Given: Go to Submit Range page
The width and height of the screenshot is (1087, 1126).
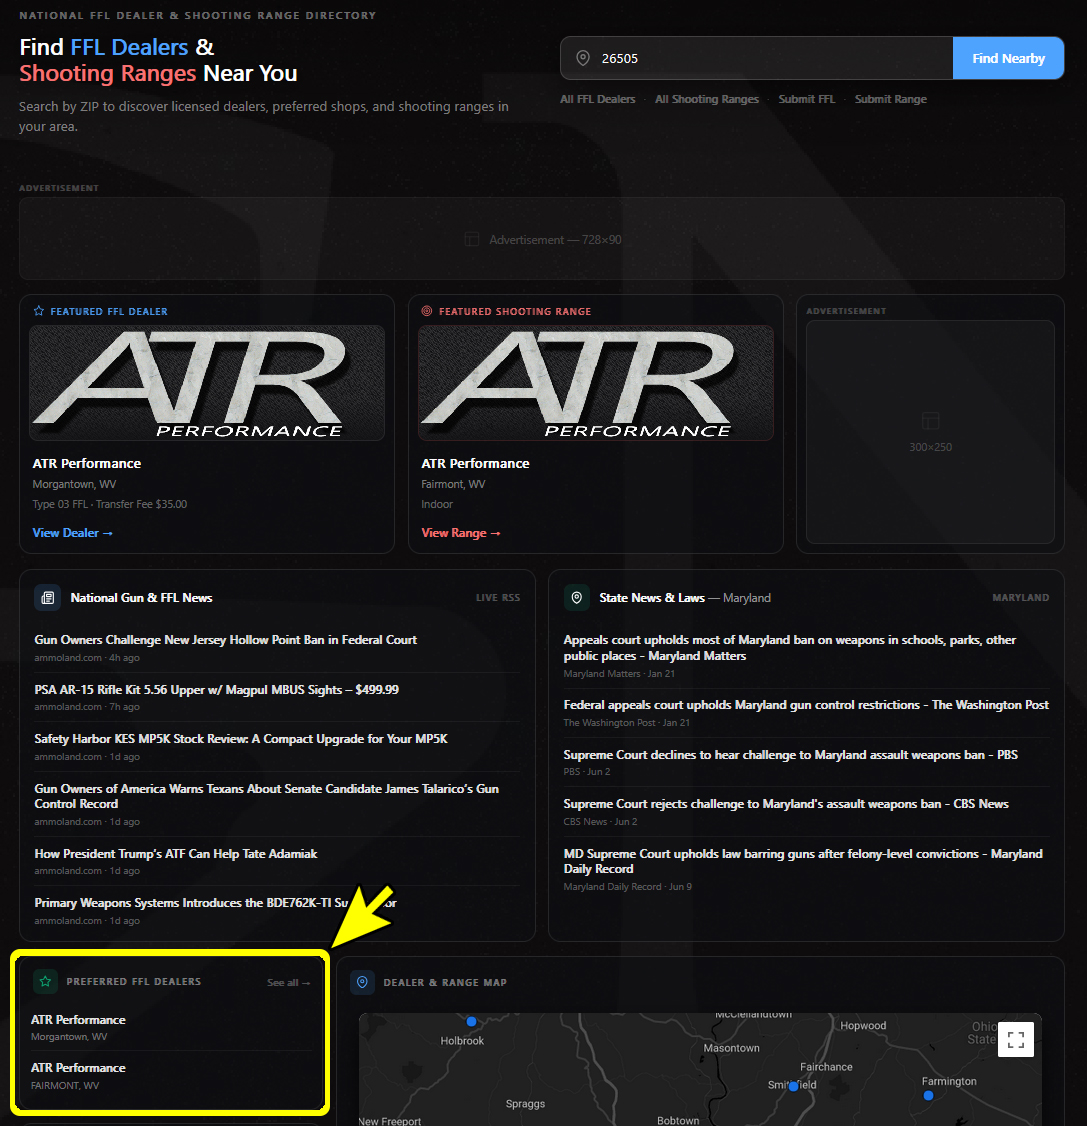Looking at the screenshot, I should point(890,99).
